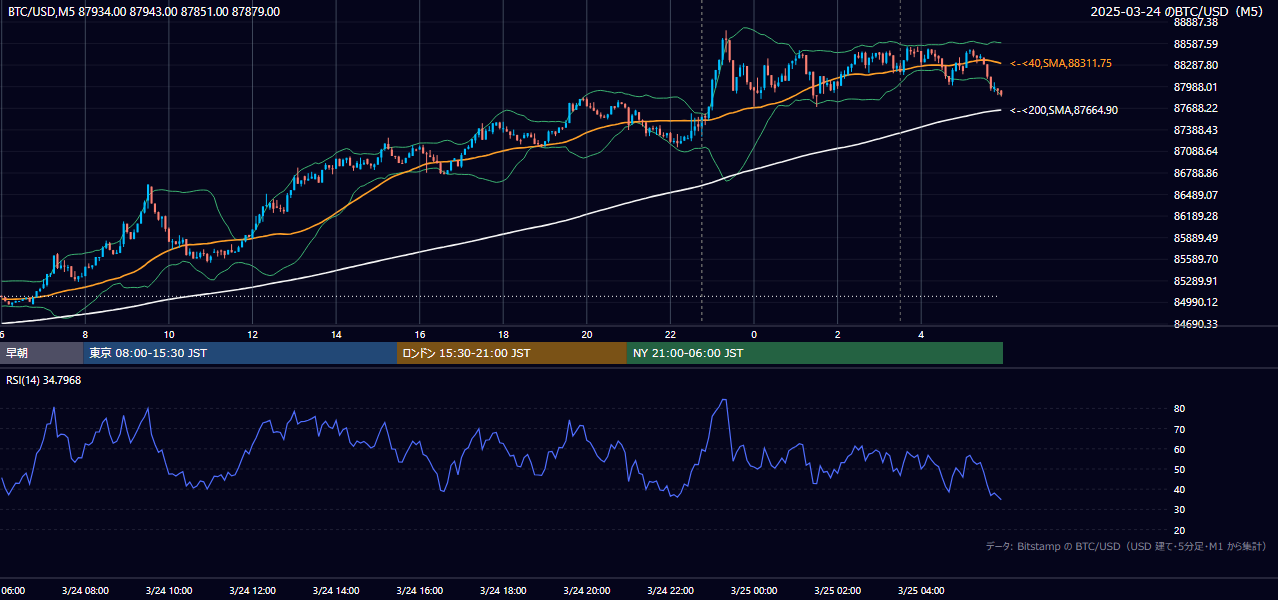Click price axis label 88587.59
The width and height of the screenshot is (1278, 600).
[x=1196, y=44]
